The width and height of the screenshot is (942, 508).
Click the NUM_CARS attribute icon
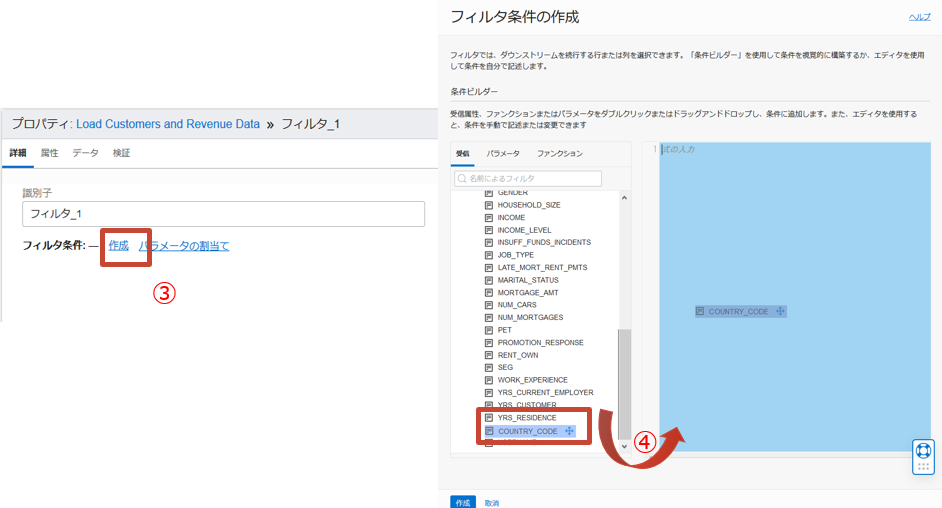point(489,305)
